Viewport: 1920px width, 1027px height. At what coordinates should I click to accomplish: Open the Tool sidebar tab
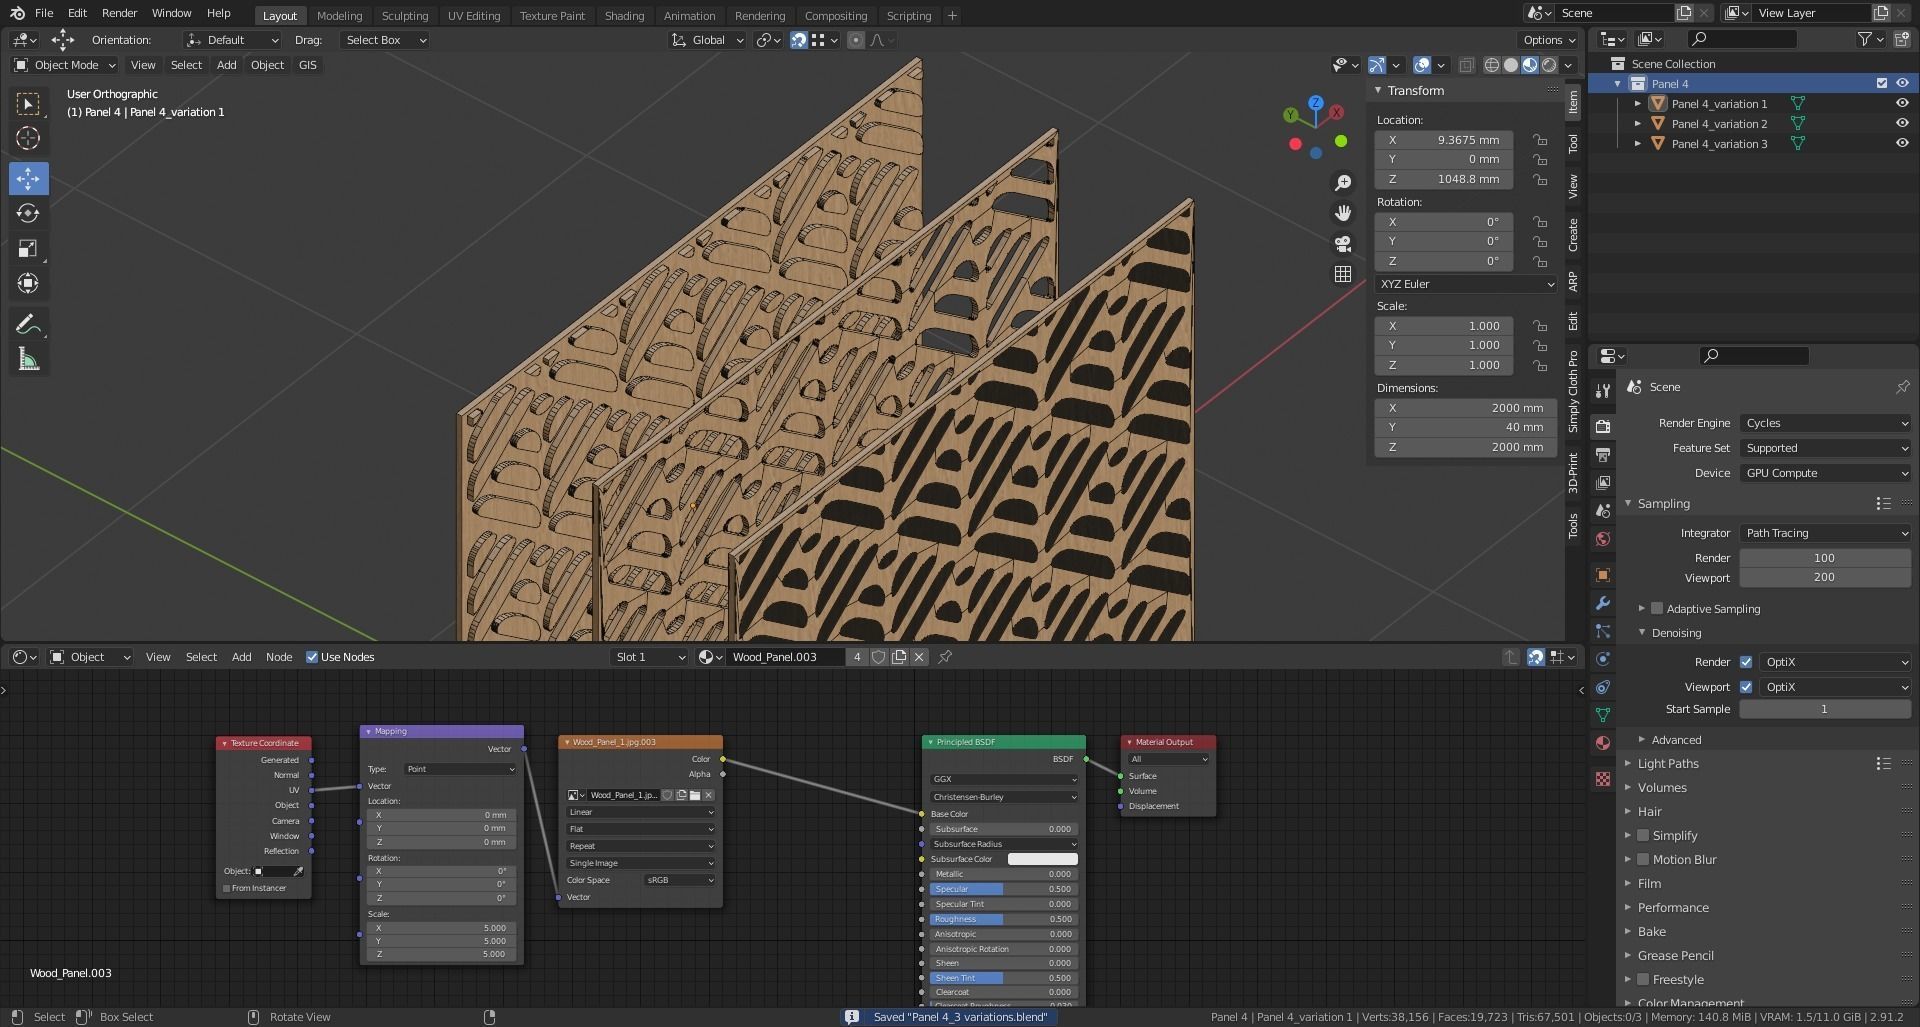1573,144
